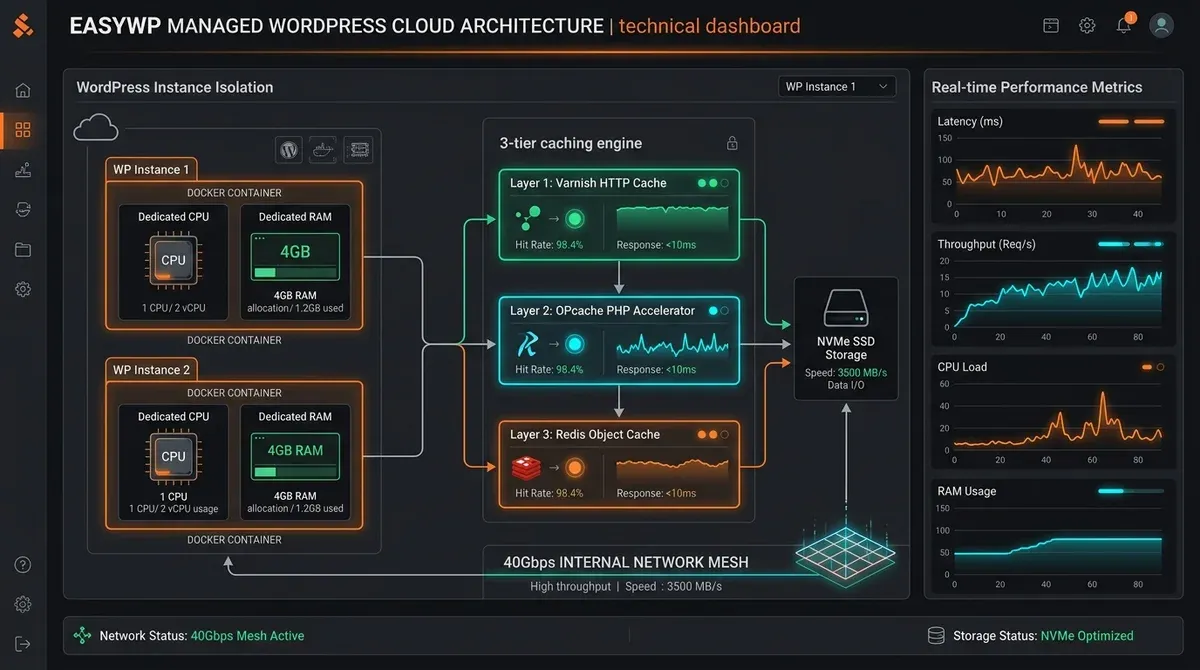Click the lock icon in the caching engine
The width and height of the screenshot is (1200, 670).
(732, 143)
